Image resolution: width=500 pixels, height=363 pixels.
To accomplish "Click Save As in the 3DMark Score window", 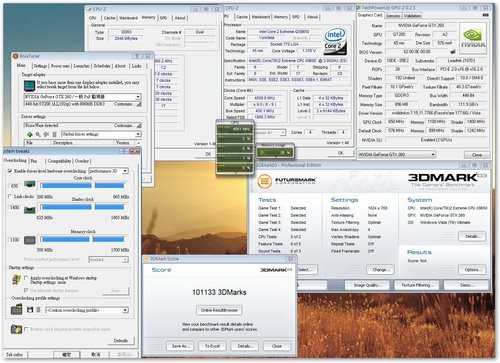I will point(180,346).
